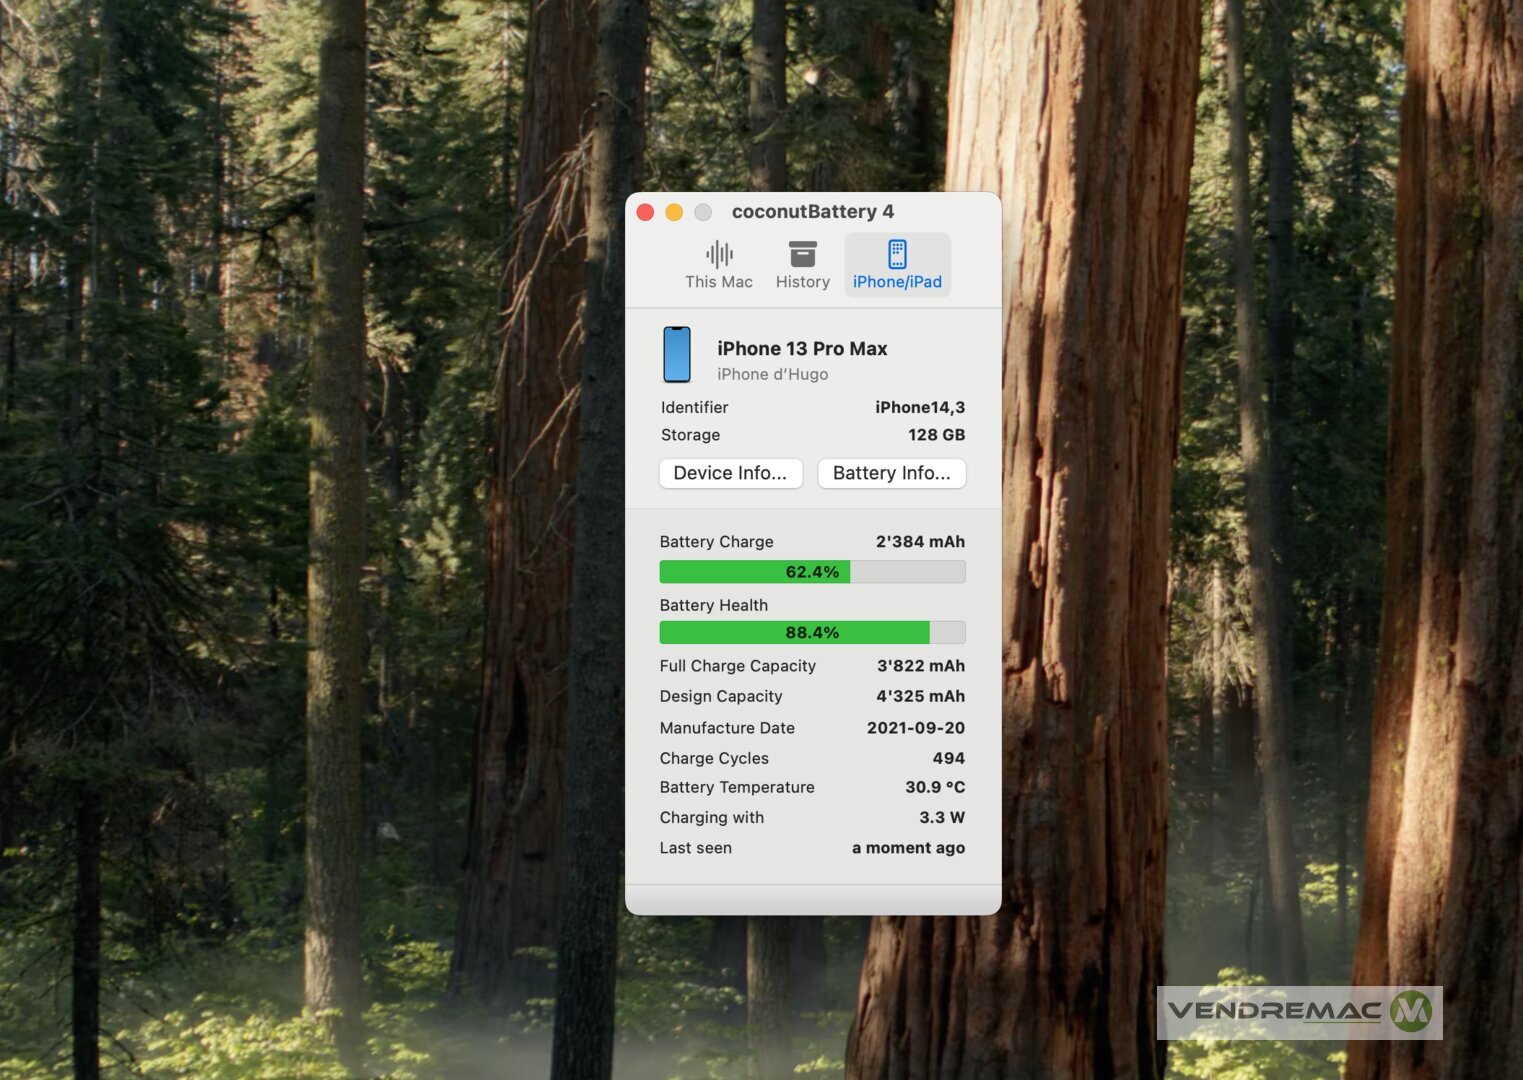Click the 494 charge cycles value

click(x=948, y=759)
